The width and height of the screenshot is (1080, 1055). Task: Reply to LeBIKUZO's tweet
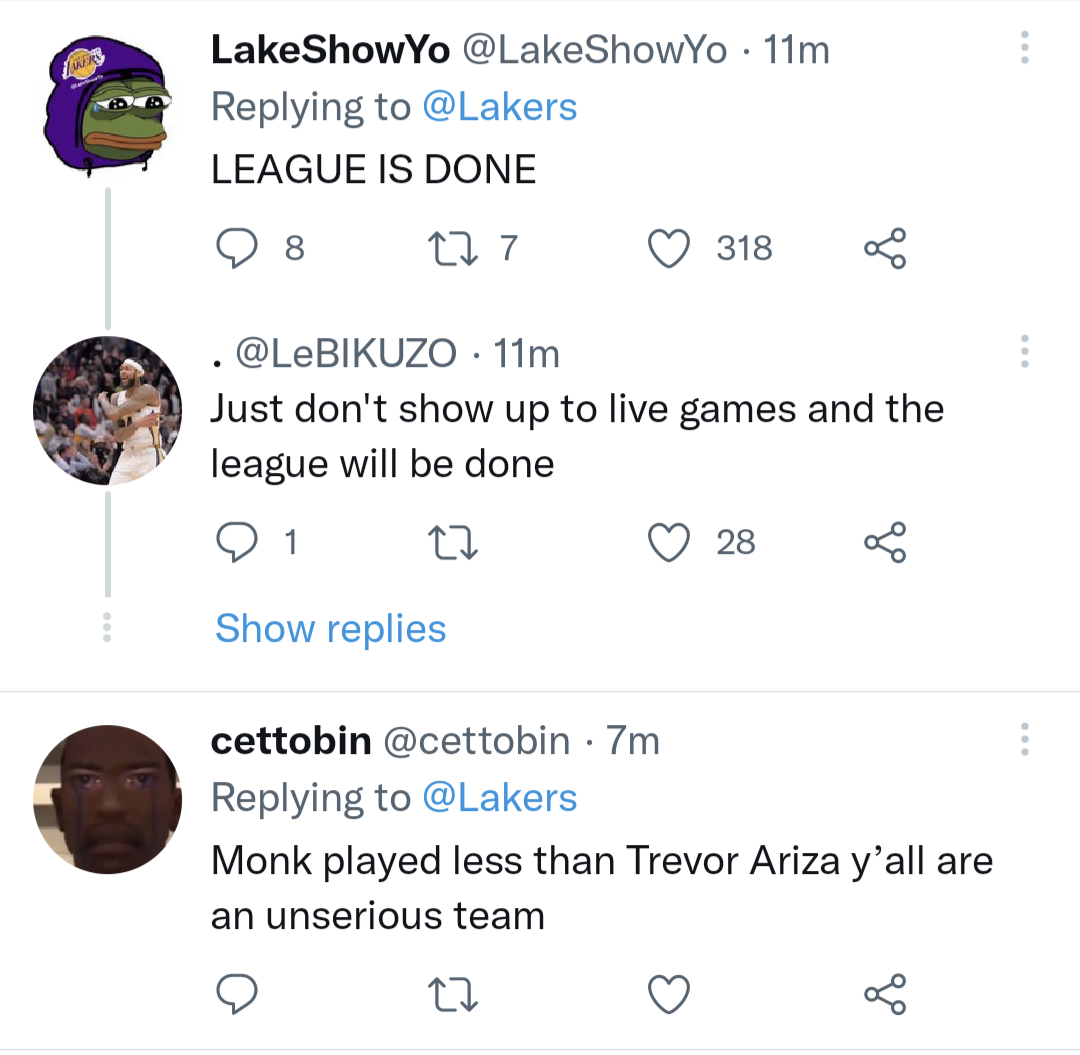pyautogui.click(x=237, y=542)
